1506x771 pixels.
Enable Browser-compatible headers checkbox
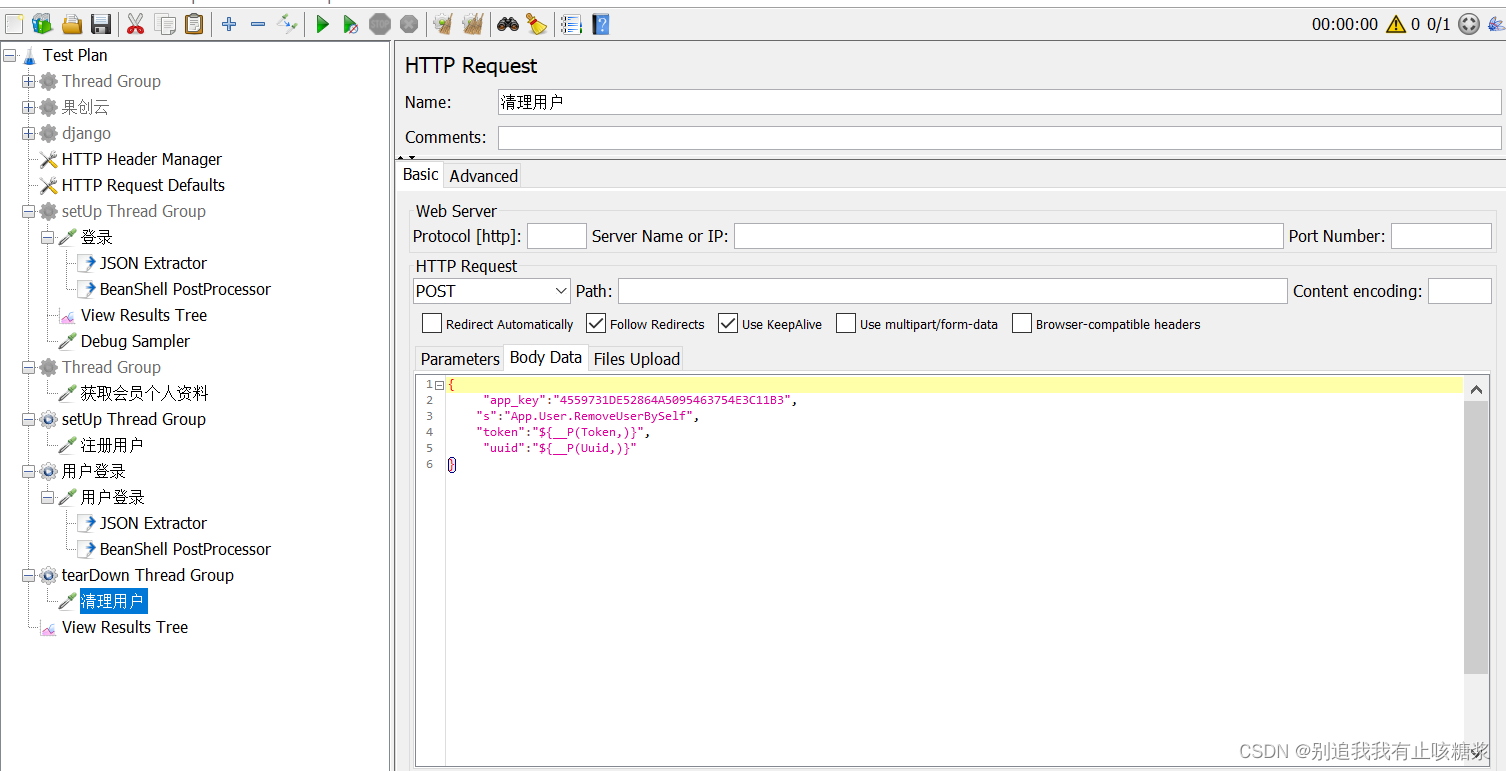point(1022,323)
